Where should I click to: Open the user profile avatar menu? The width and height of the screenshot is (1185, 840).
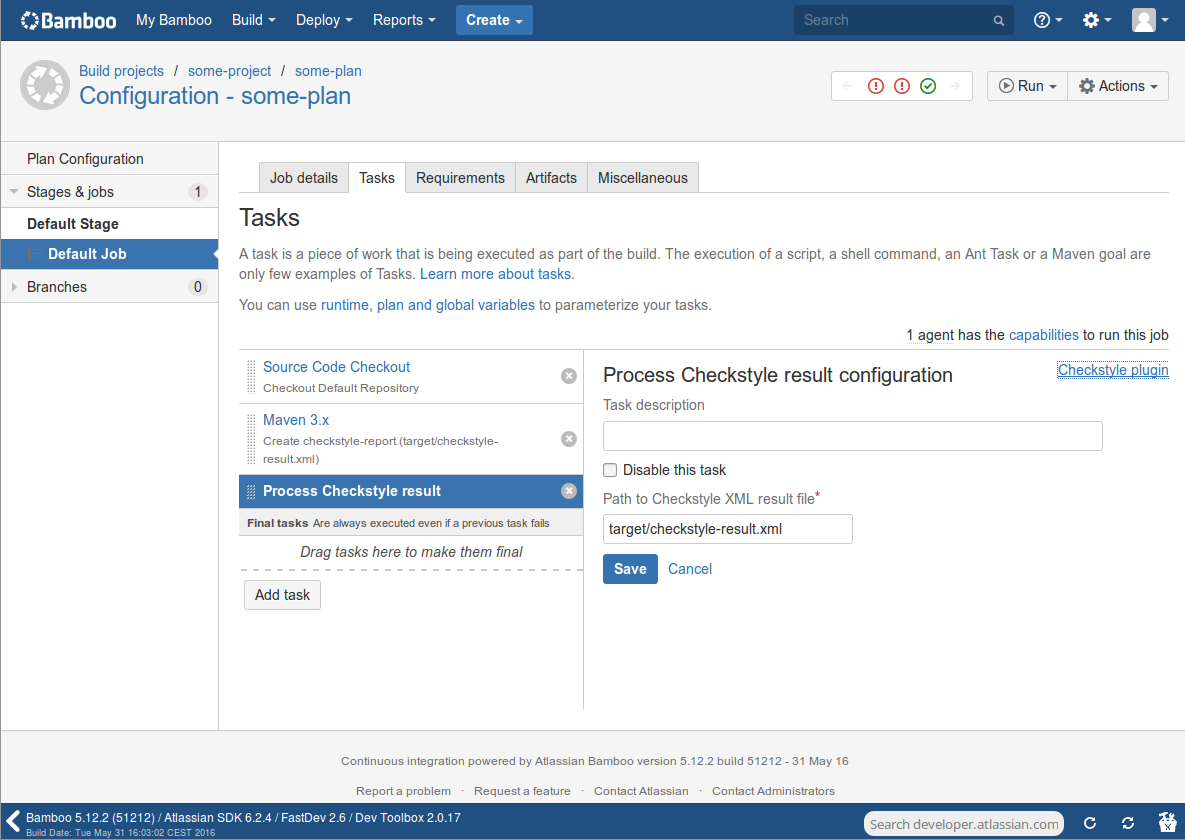pos(1149,20)
